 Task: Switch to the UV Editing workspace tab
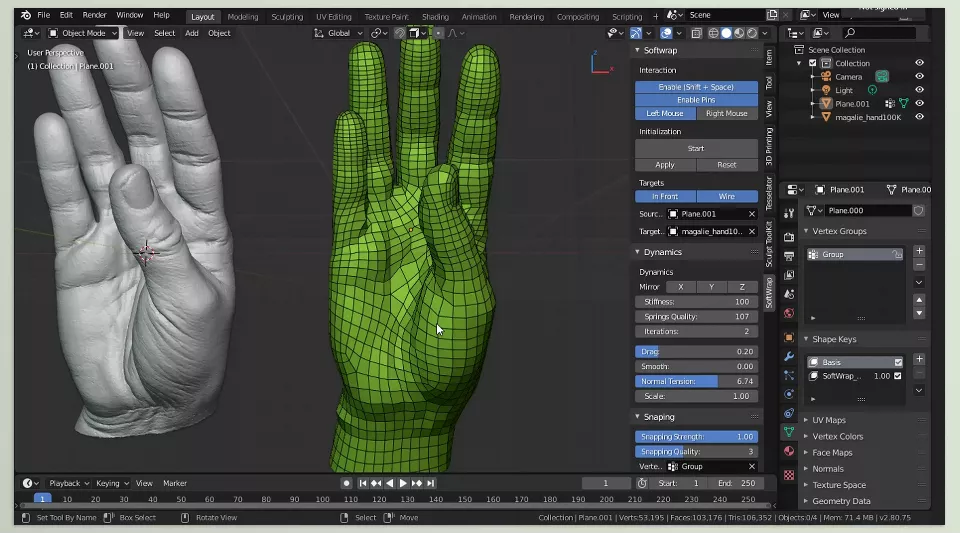click(334, 17)
